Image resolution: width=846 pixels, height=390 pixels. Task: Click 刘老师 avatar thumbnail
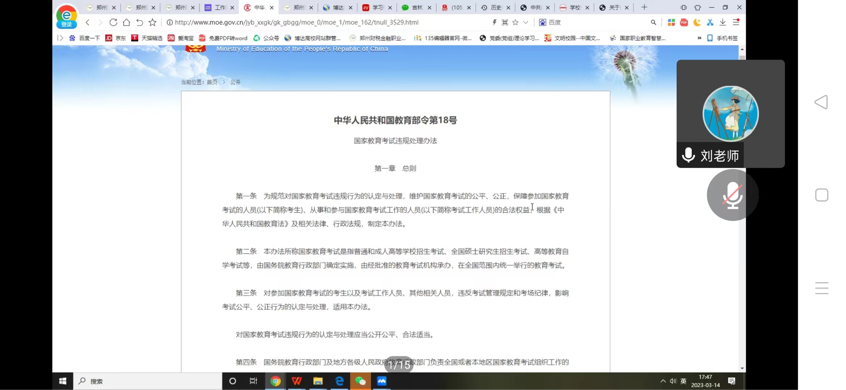731,114
